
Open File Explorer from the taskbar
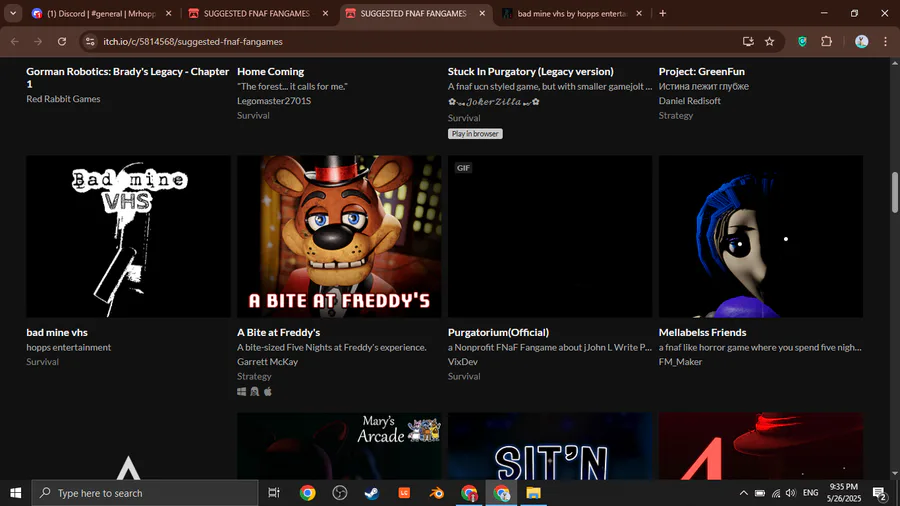point(533,493)
